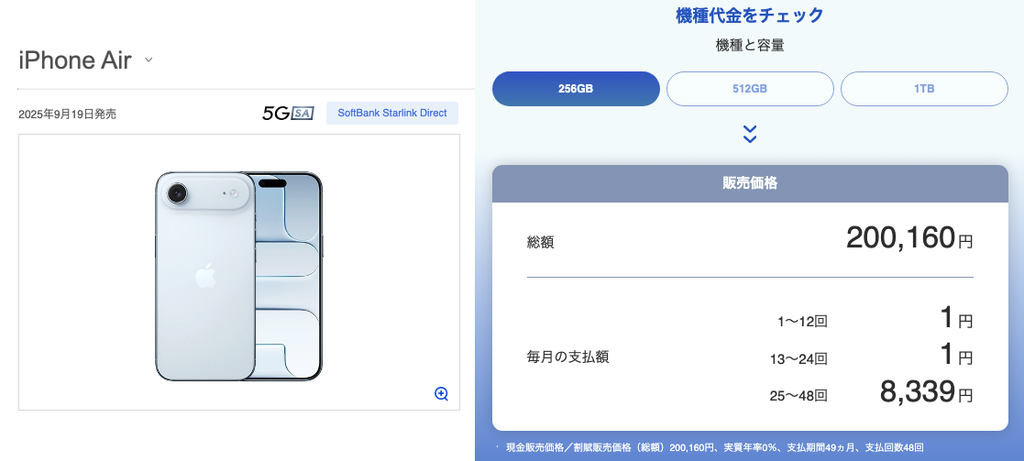
Task: Click the 5G SA network logo
Action: point(288,113)
